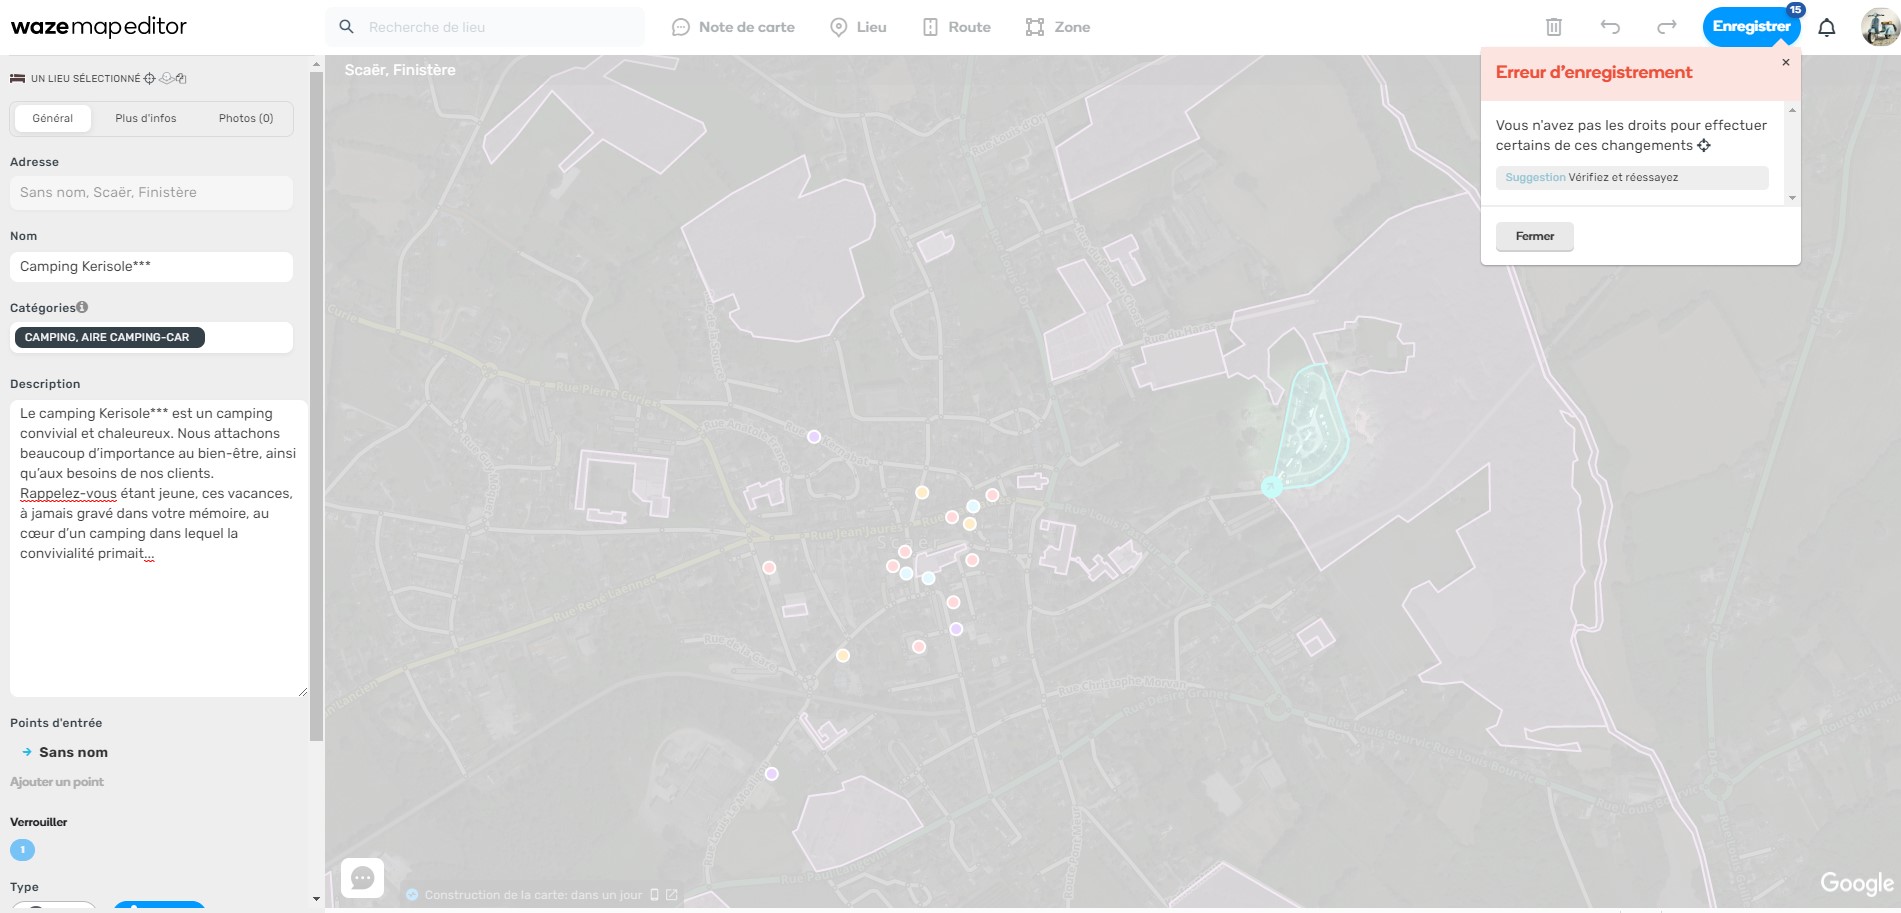Click the trash delete icon
Screen dimensions: 1901x913
[1553, 27]
